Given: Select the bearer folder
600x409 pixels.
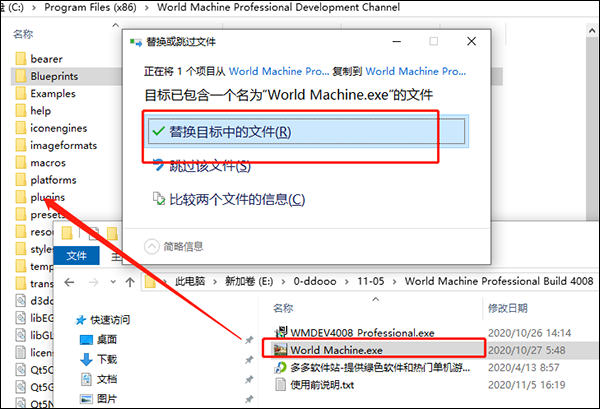Looking at the screenshot, I should (x=39, y=59).
